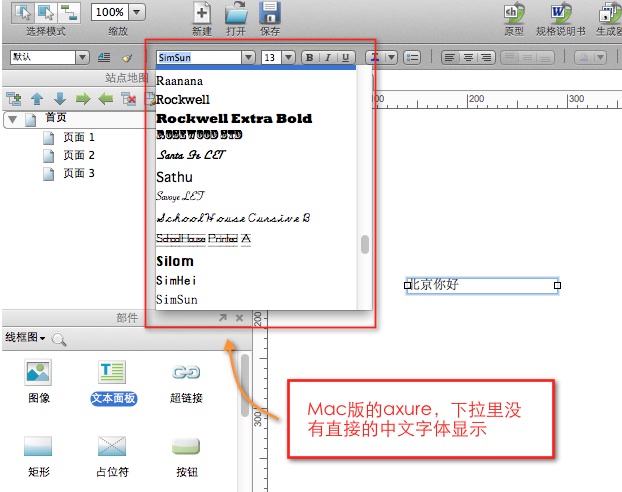
Task: Open the 100% zoom dropdown
Action: coord(137,13)
